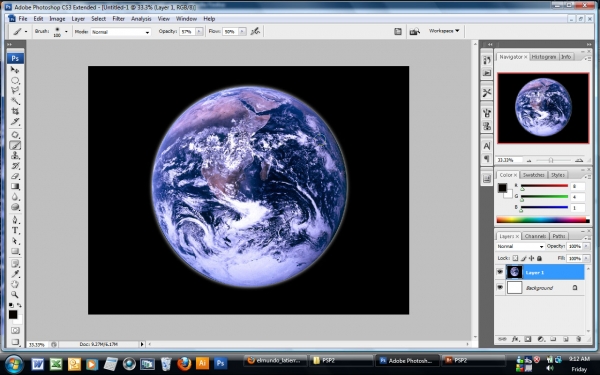
Task: Click the Go to Bridge icon
Action: click(414, 31)
